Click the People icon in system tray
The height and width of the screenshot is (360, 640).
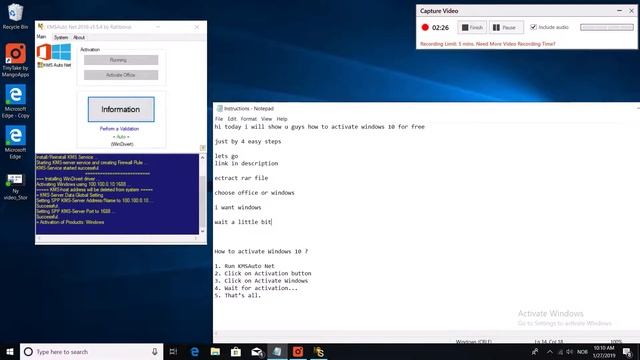[x=535, y=351]
